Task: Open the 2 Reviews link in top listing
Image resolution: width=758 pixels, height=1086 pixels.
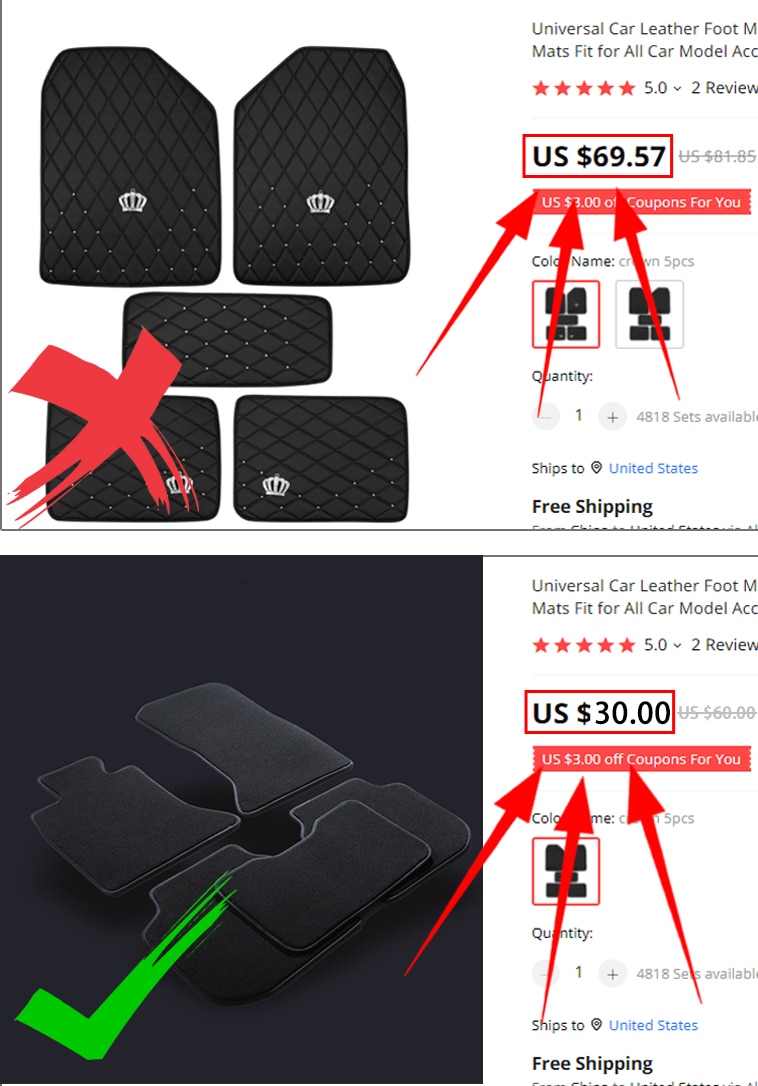Action: point(724,88)
